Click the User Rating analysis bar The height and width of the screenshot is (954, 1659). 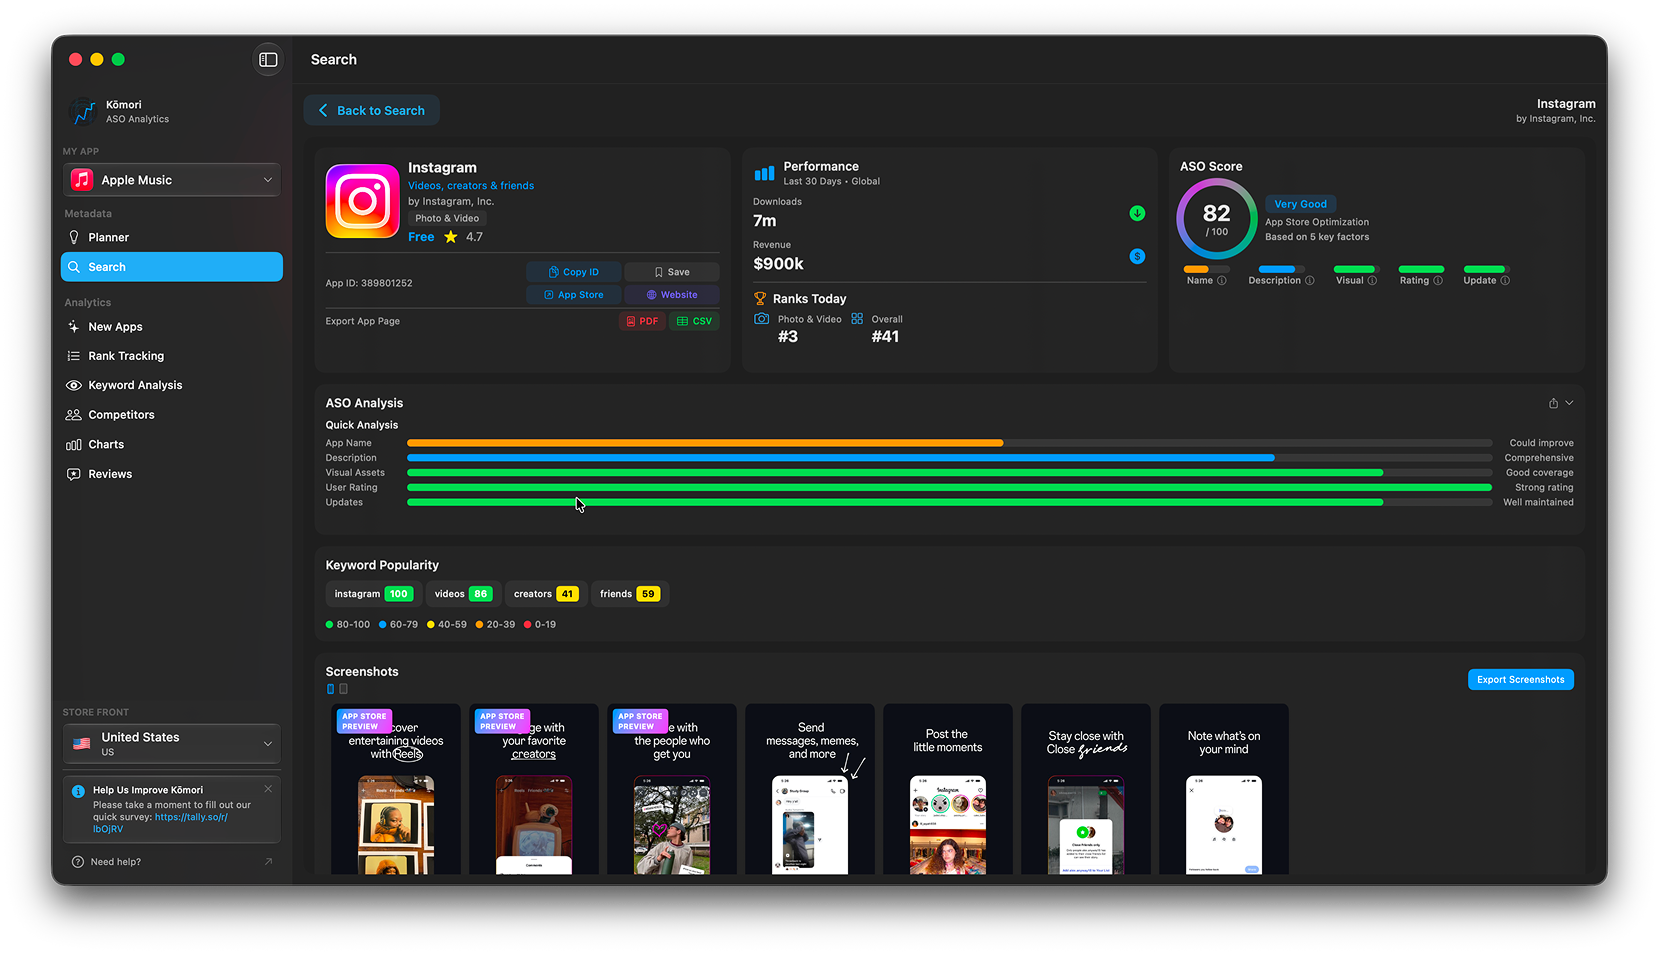[949, 488]
